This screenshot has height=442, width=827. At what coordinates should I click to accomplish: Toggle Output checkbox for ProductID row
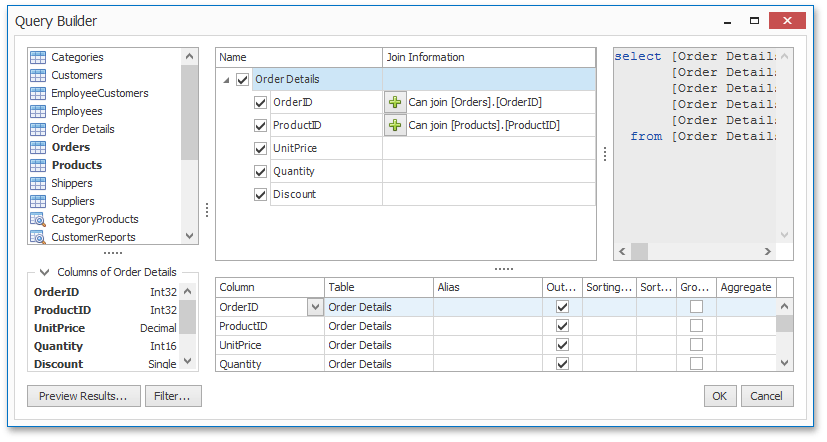point(563,326)
